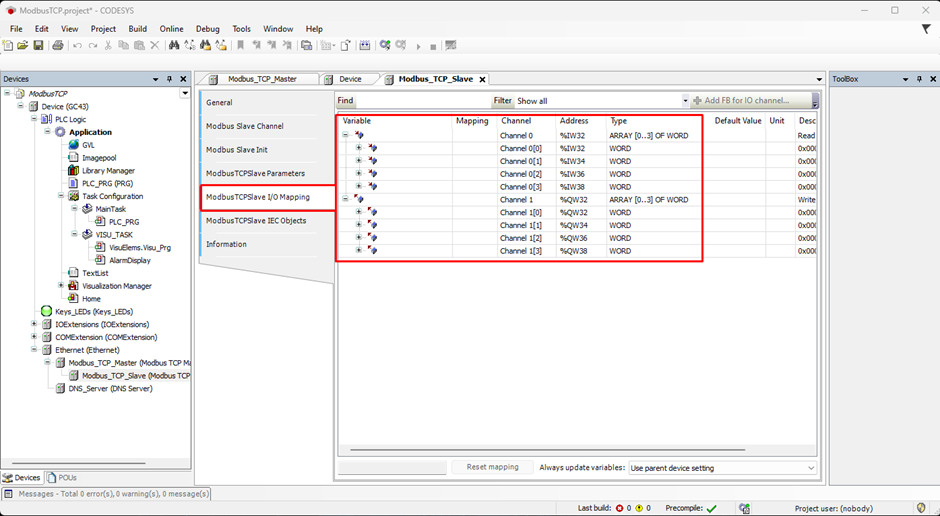The image size is (940, 516).
Task: Open the Build menu
Action: coord(137,29)
